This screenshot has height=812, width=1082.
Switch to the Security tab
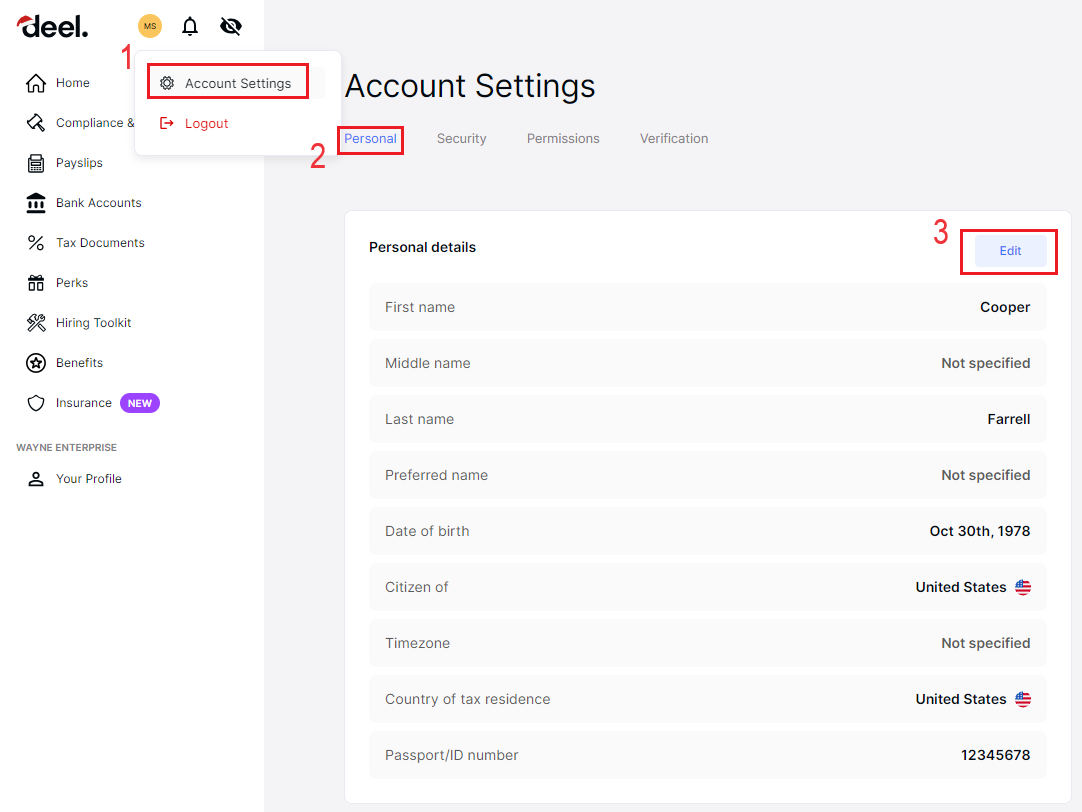click(461, 138)
